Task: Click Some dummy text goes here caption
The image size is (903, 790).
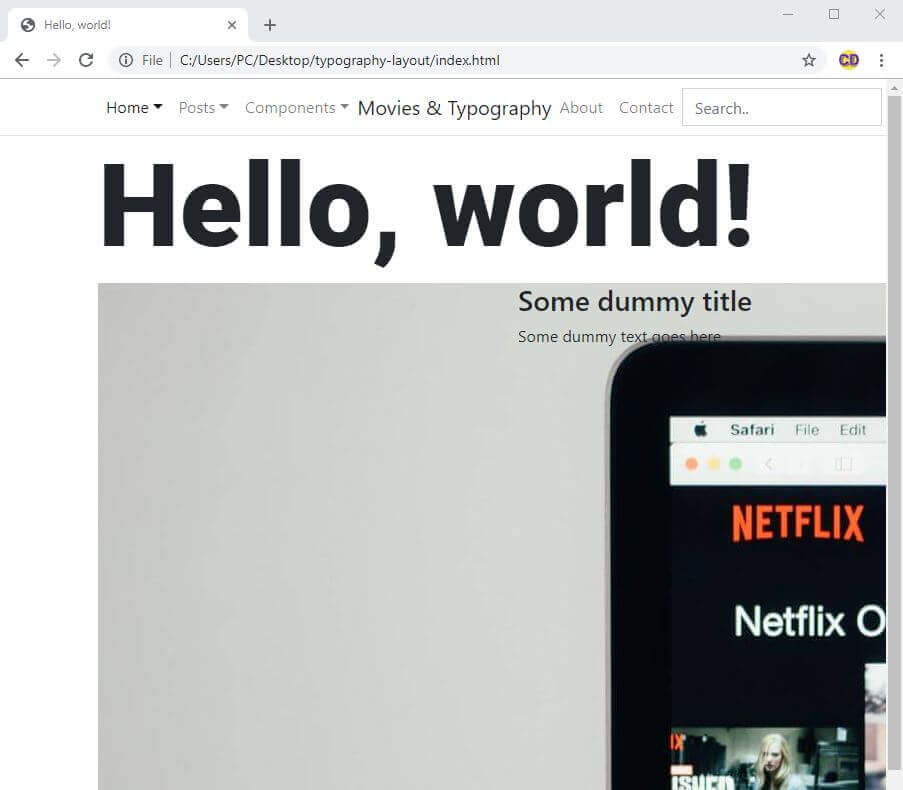Action: 619,336
